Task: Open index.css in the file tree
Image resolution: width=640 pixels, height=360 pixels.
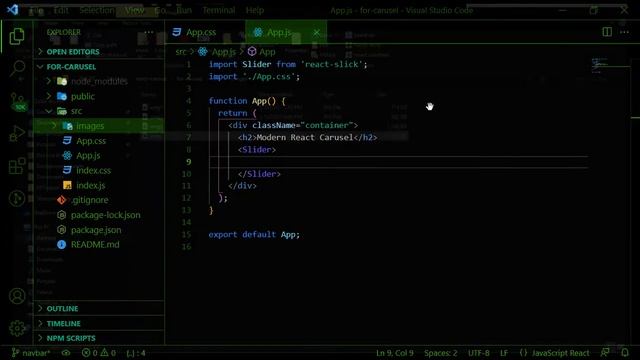Action: coord(93,170)
